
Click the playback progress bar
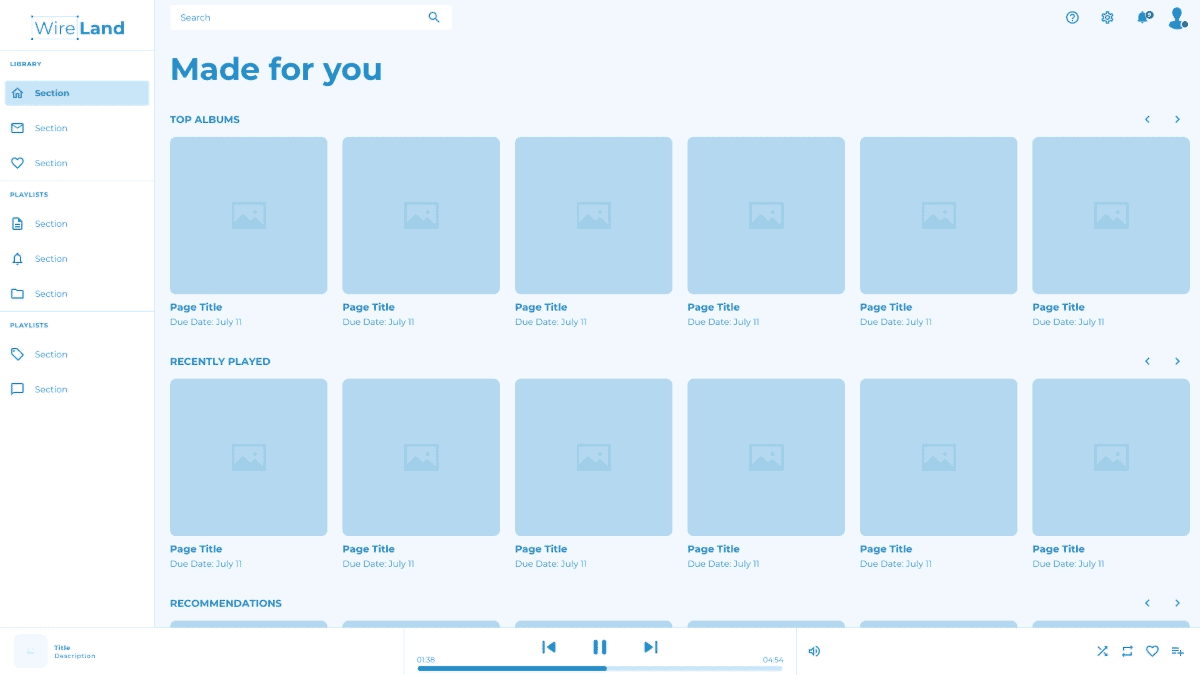click(600, 668)
